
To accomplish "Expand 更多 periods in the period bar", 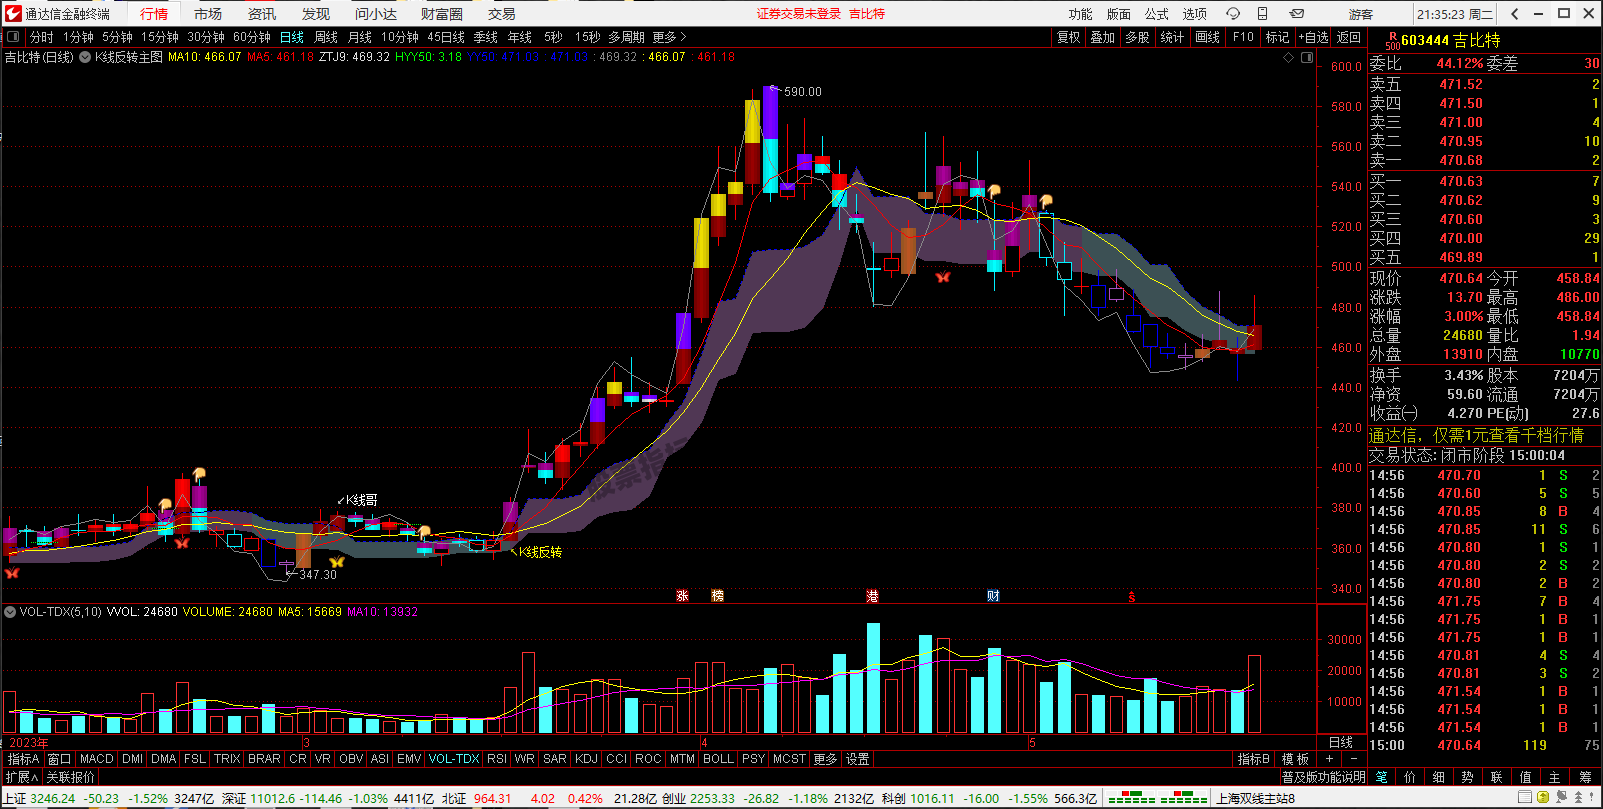I will (x=670, y=37).
